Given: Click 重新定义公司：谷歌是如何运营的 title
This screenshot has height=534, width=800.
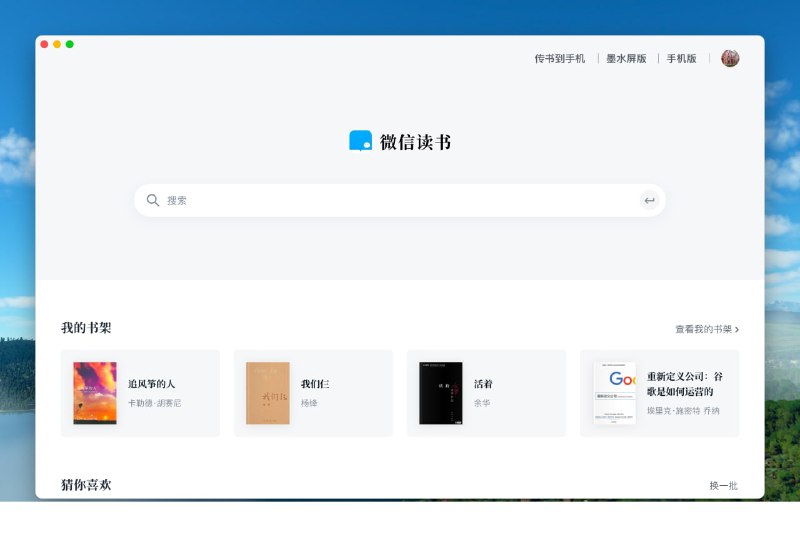Looking at the screenshot, I should 685,384.
